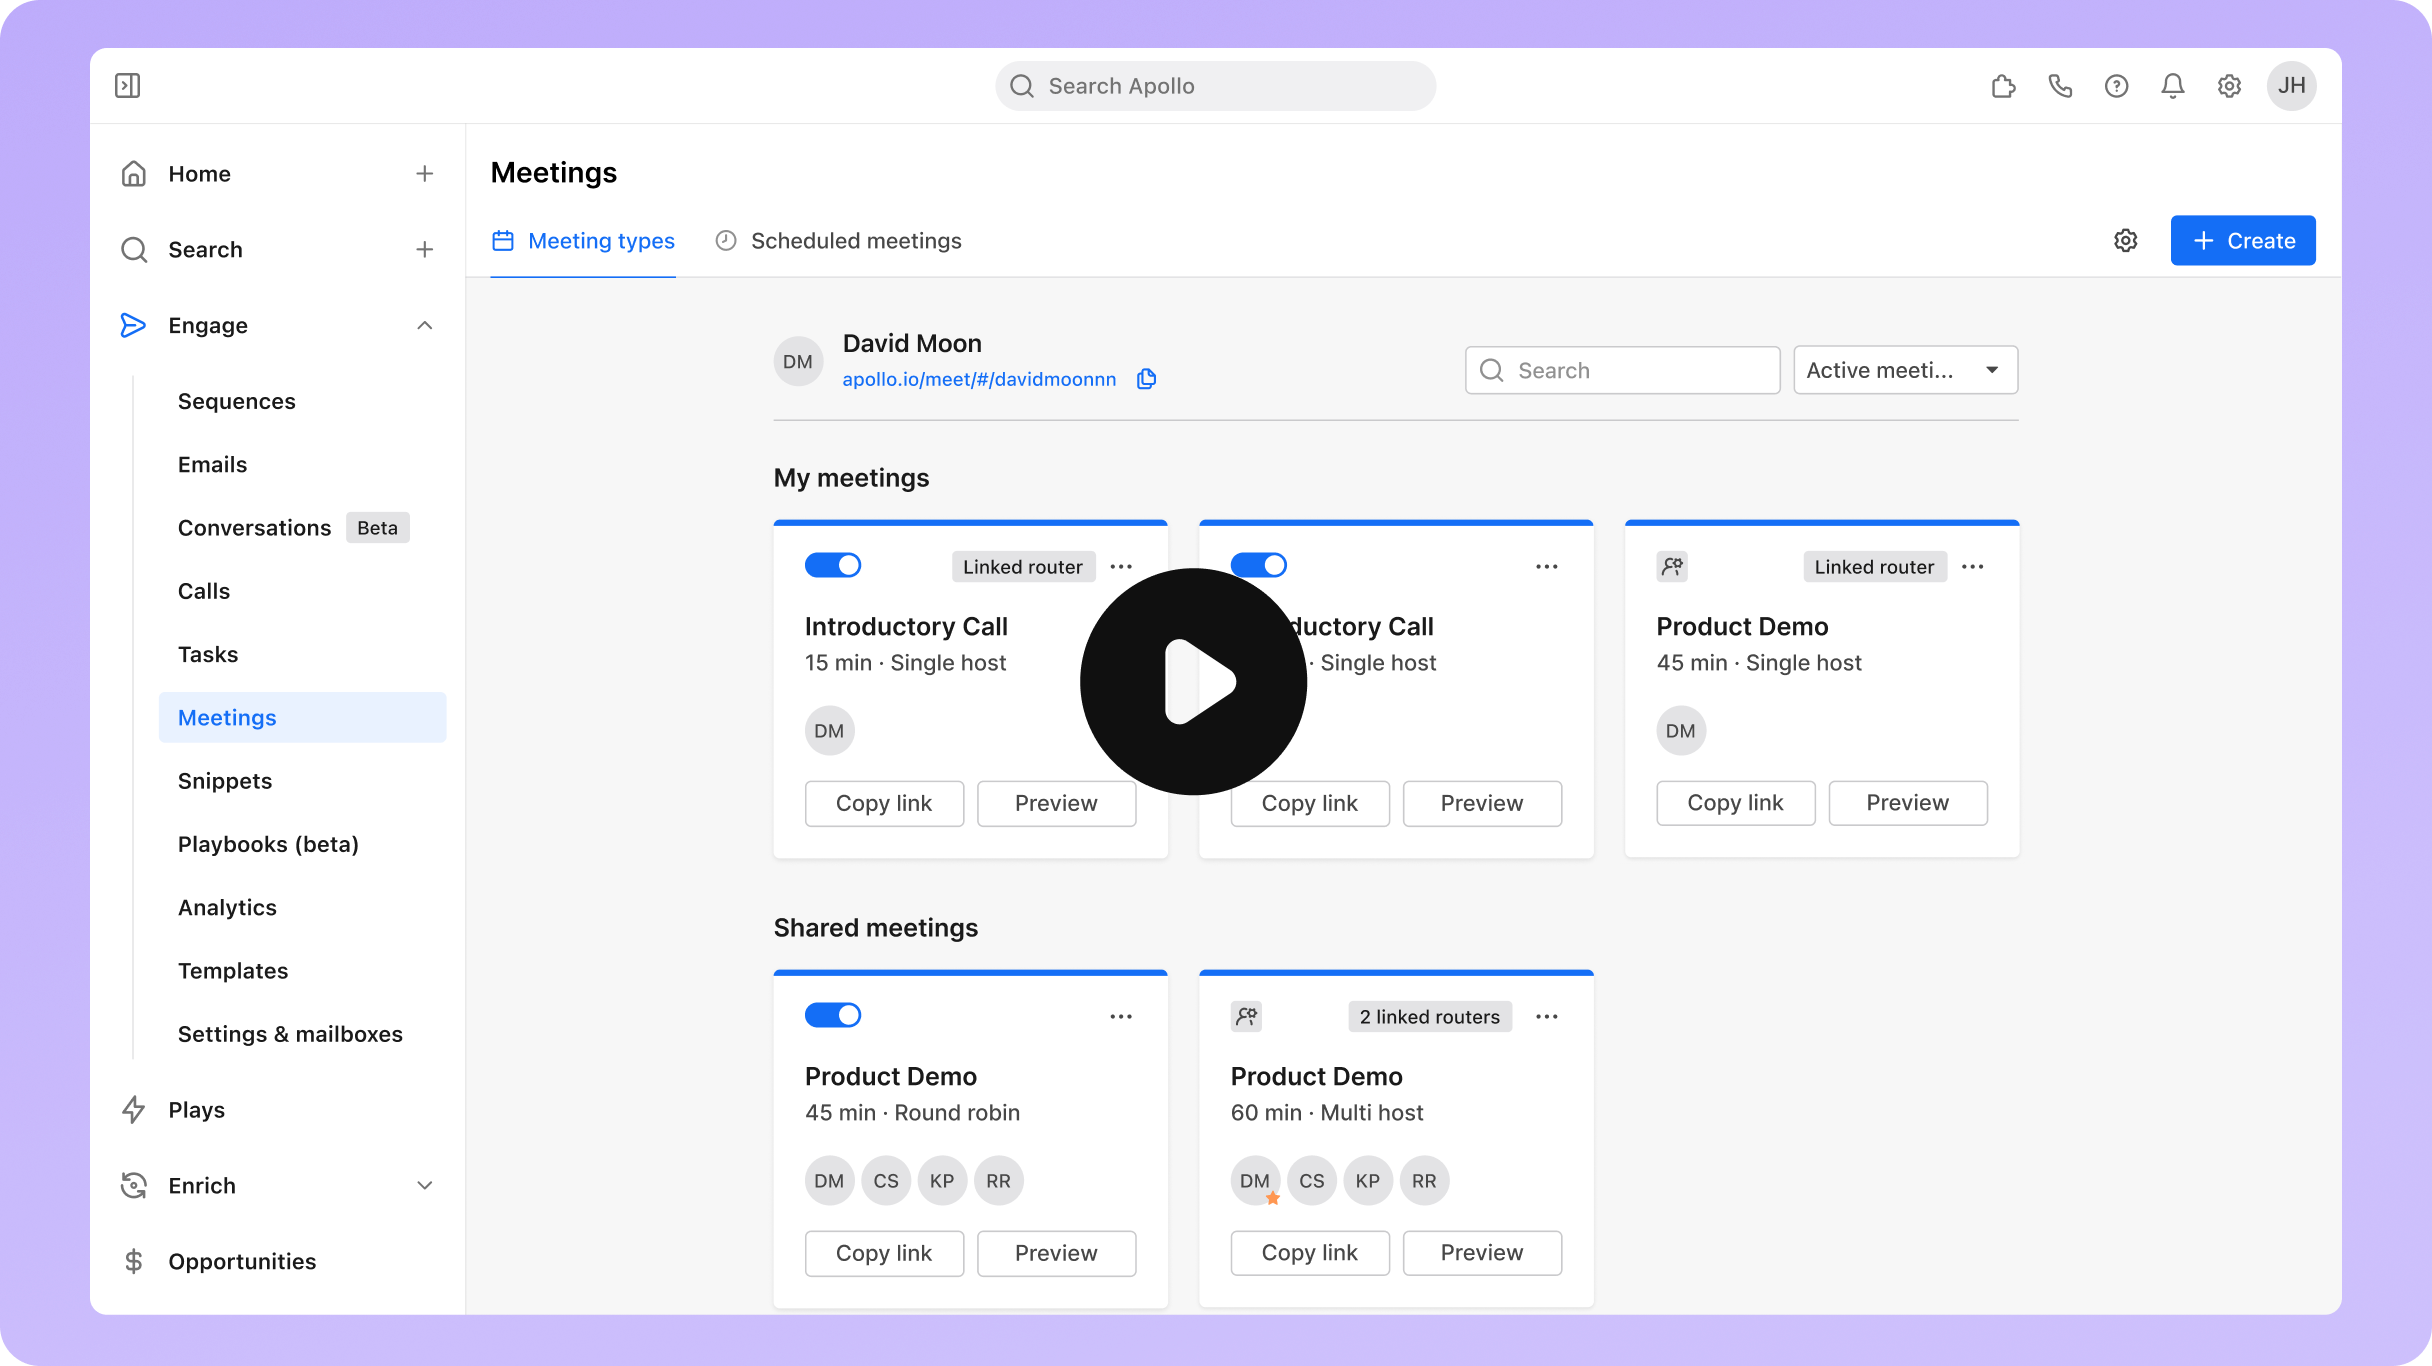Open the phone/dialer icon in top bar
The height and width of the screenshot is (1366, 2432).
2060,86
